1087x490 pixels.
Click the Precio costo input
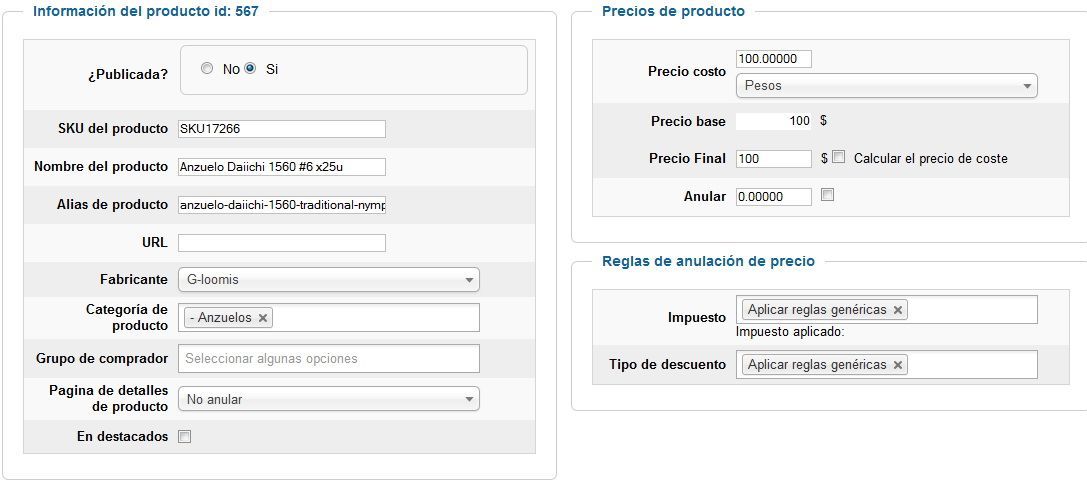coord(774,59)
